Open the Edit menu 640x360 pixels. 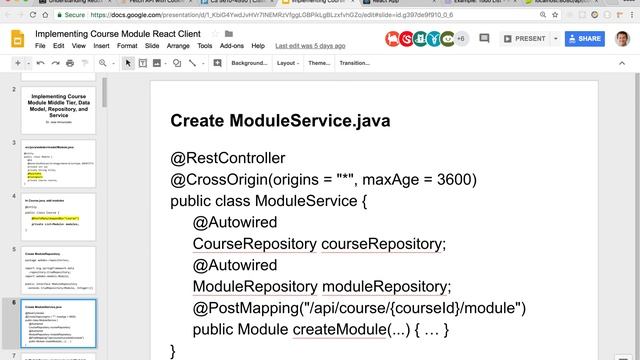58,46
